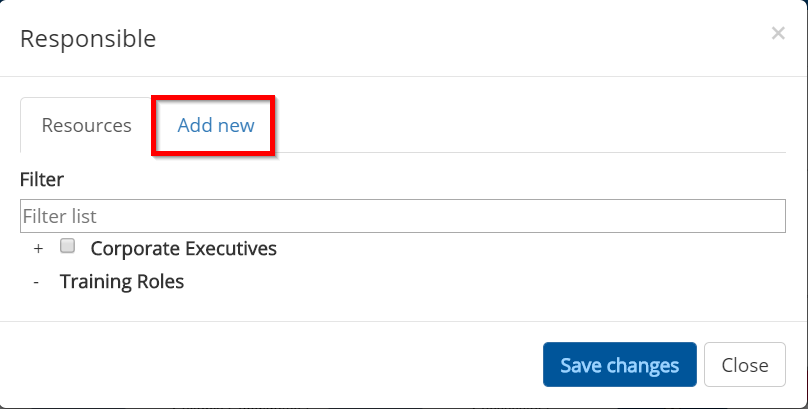Click the Filter label text
The height and width of the screenshot is (409, 808).
point(42,180)
